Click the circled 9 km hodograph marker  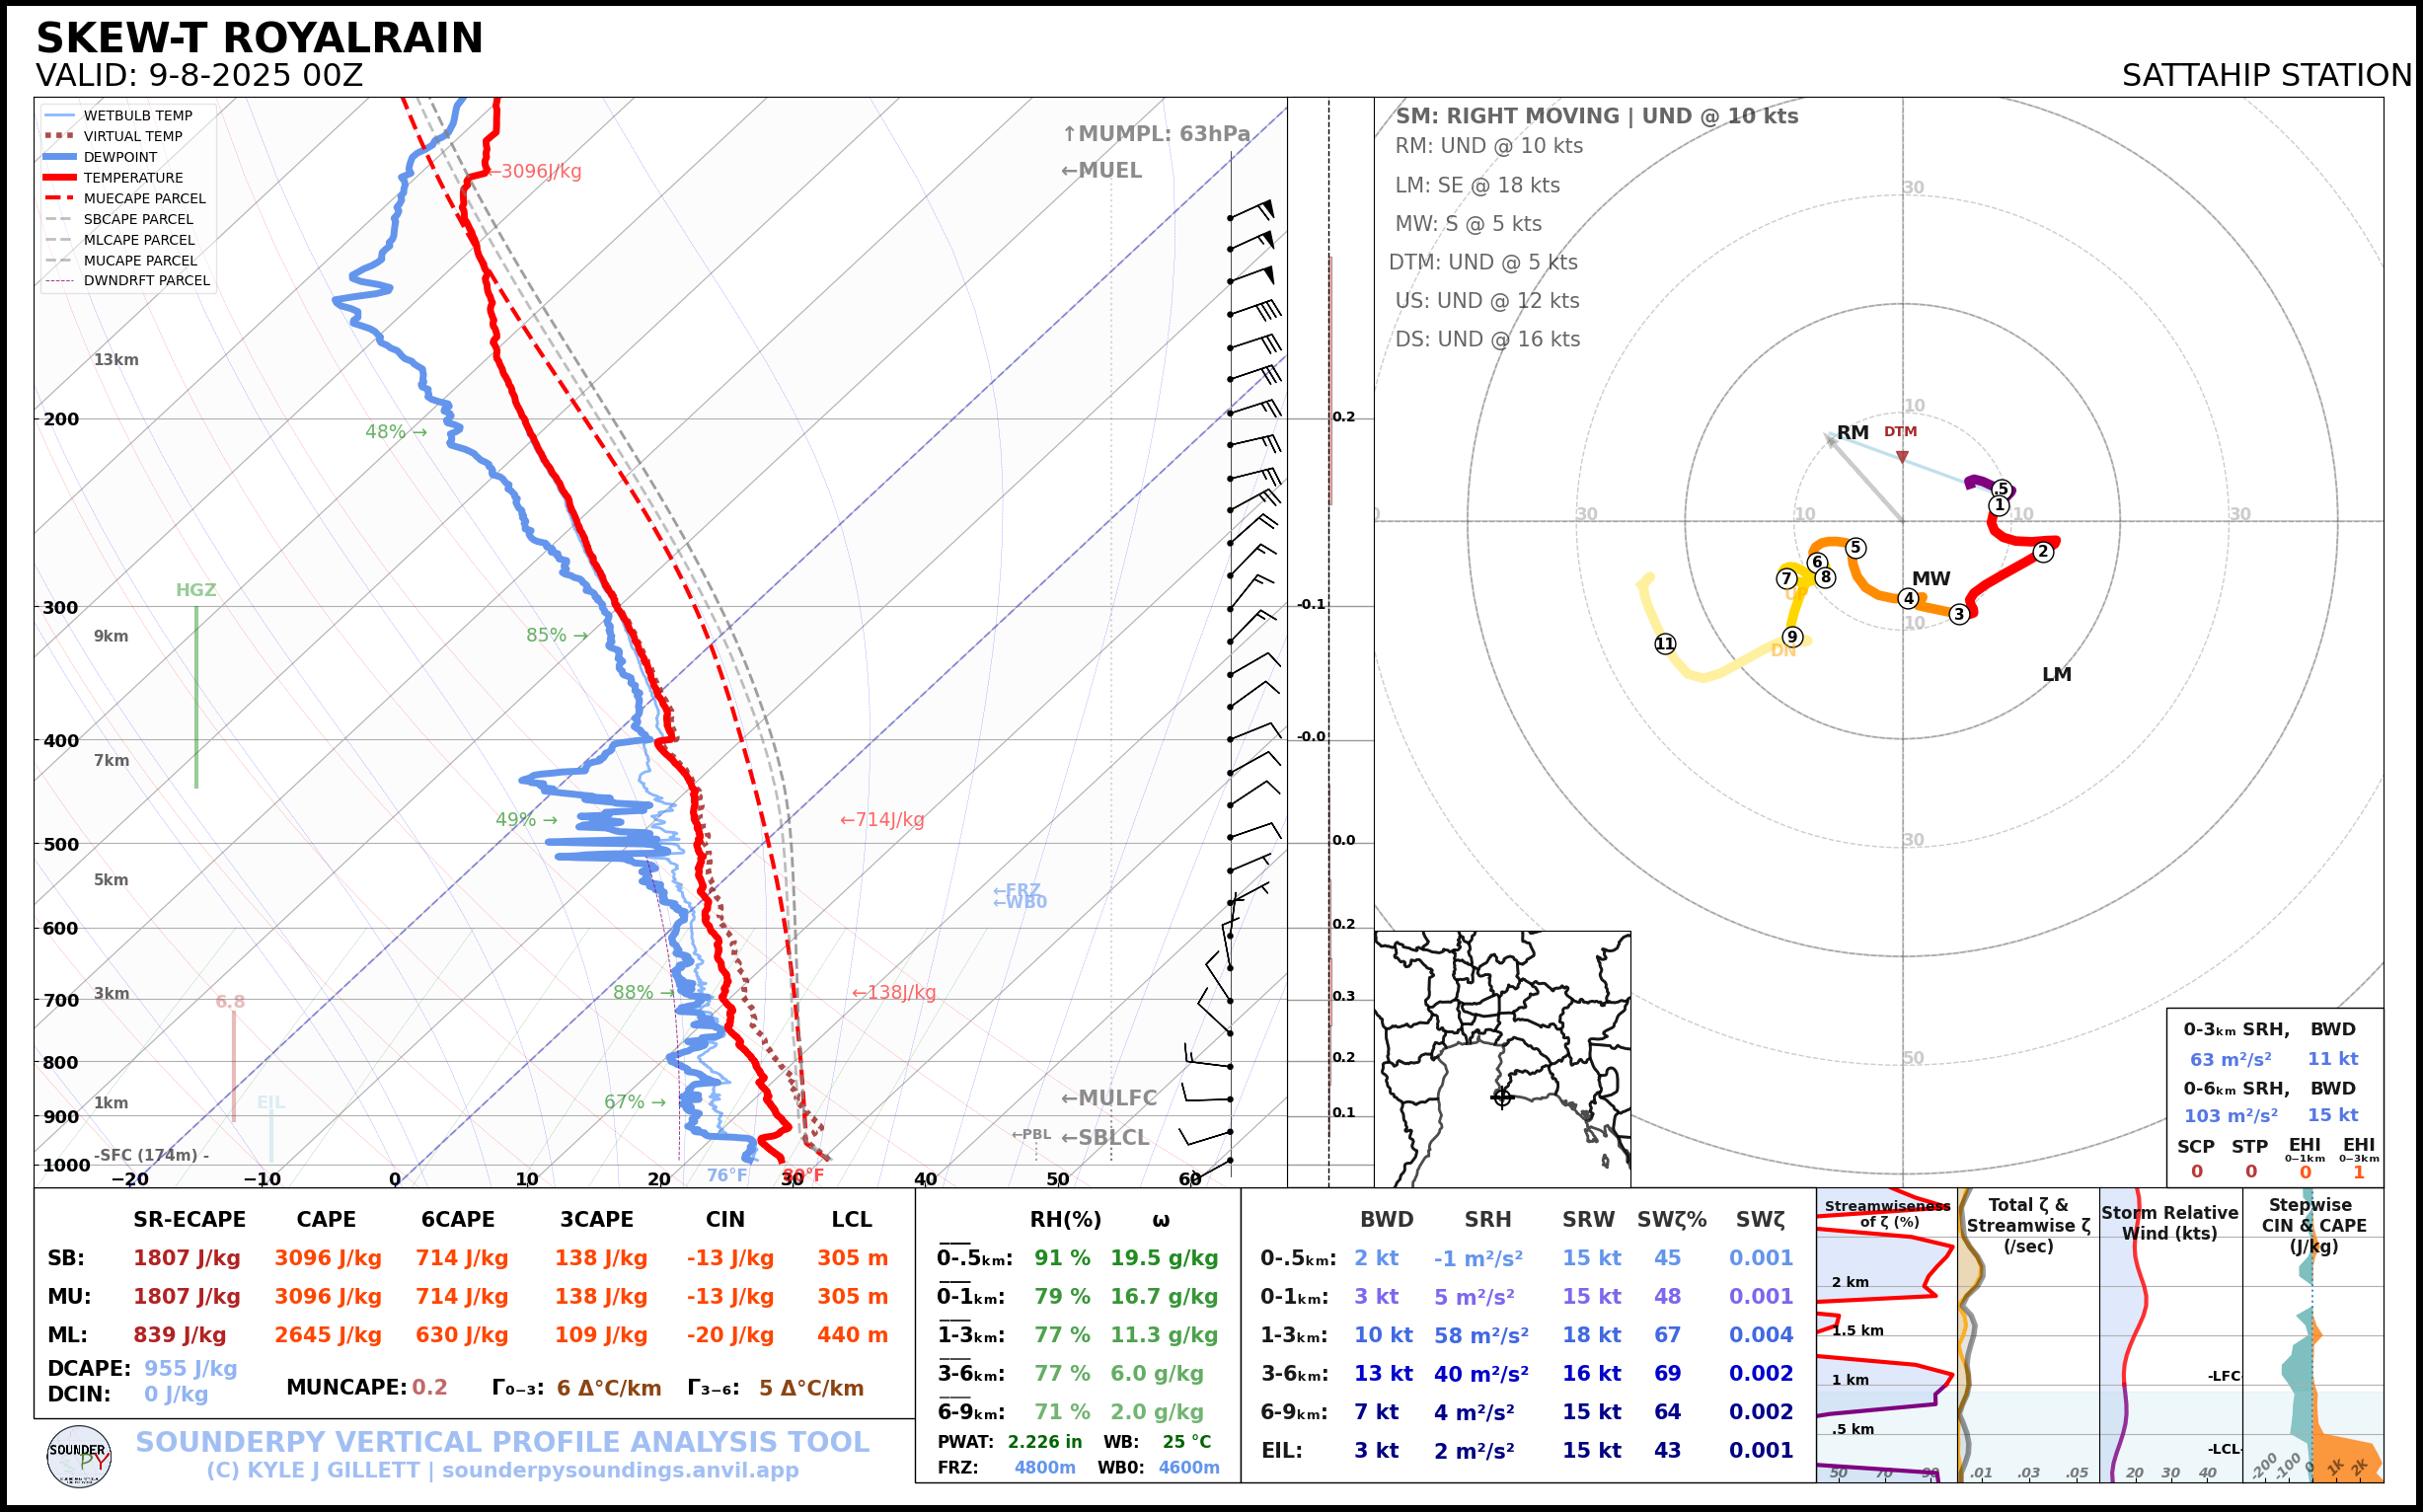point(1792,637)
